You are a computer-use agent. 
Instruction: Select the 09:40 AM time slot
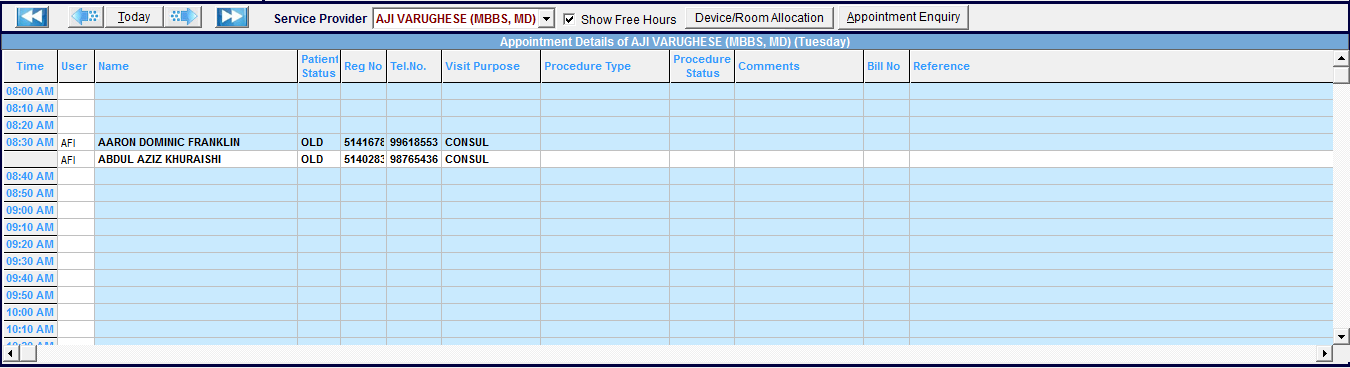pos(30,278)
